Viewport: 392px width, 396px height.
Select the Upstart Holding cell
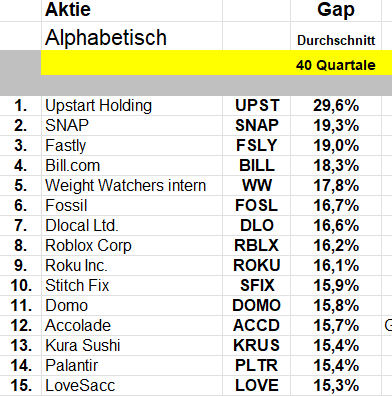(x=132, y=106)
